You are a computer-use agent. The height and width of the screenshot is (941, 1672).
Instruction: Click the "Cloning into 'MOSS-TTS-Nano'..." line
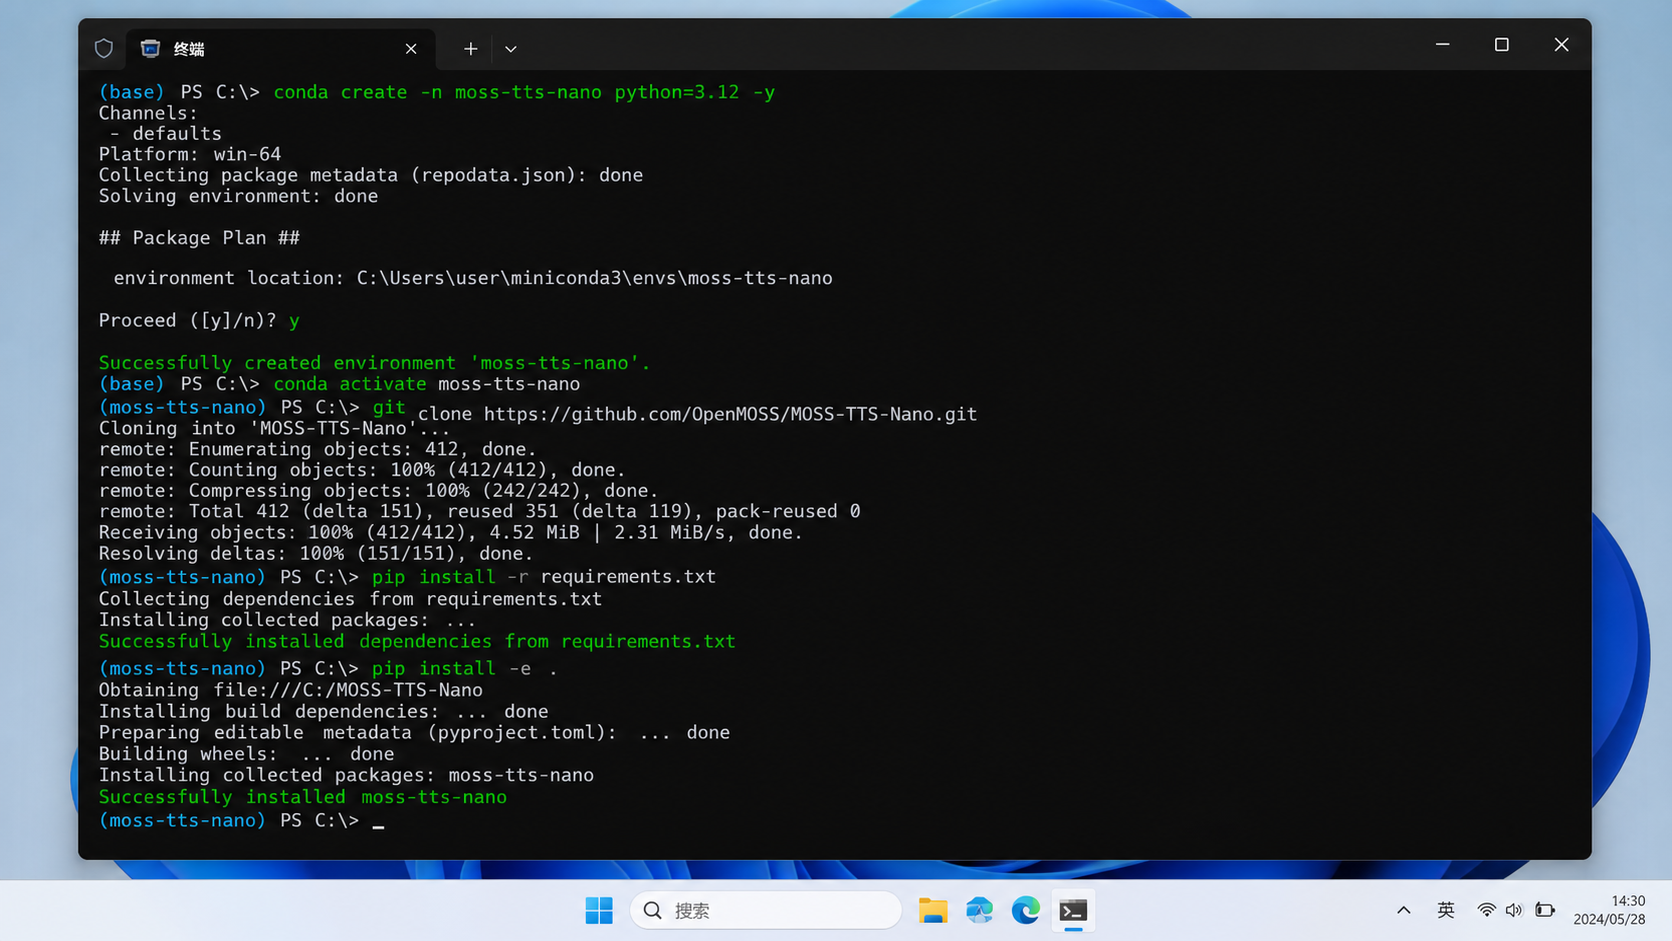click(x=274, y=428)
